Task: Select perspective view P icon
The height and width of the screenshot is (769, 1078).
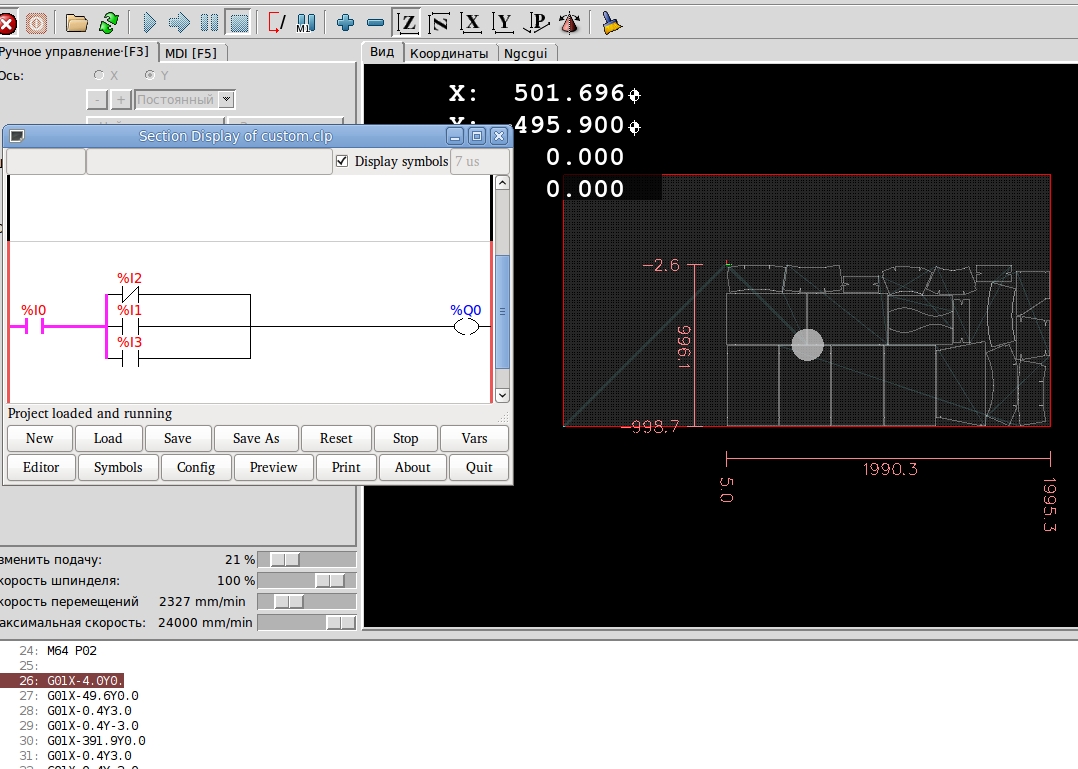Action: [537, 21]
